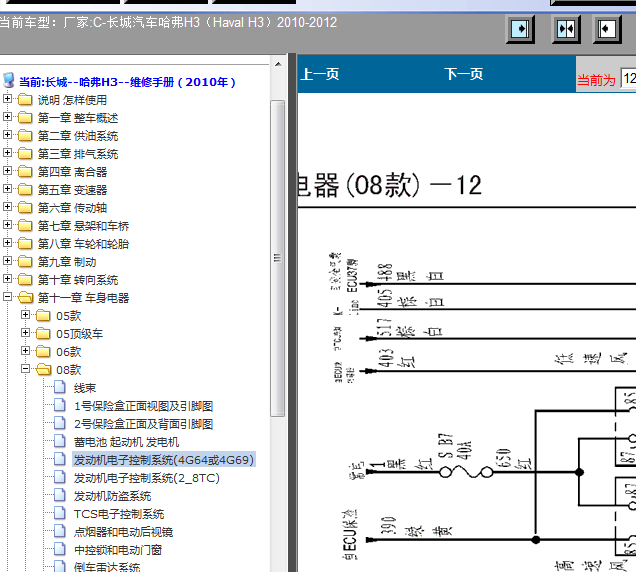Click folder icon of 05顶级车
The width and height of the screenshot is (636, 572).
43,333
